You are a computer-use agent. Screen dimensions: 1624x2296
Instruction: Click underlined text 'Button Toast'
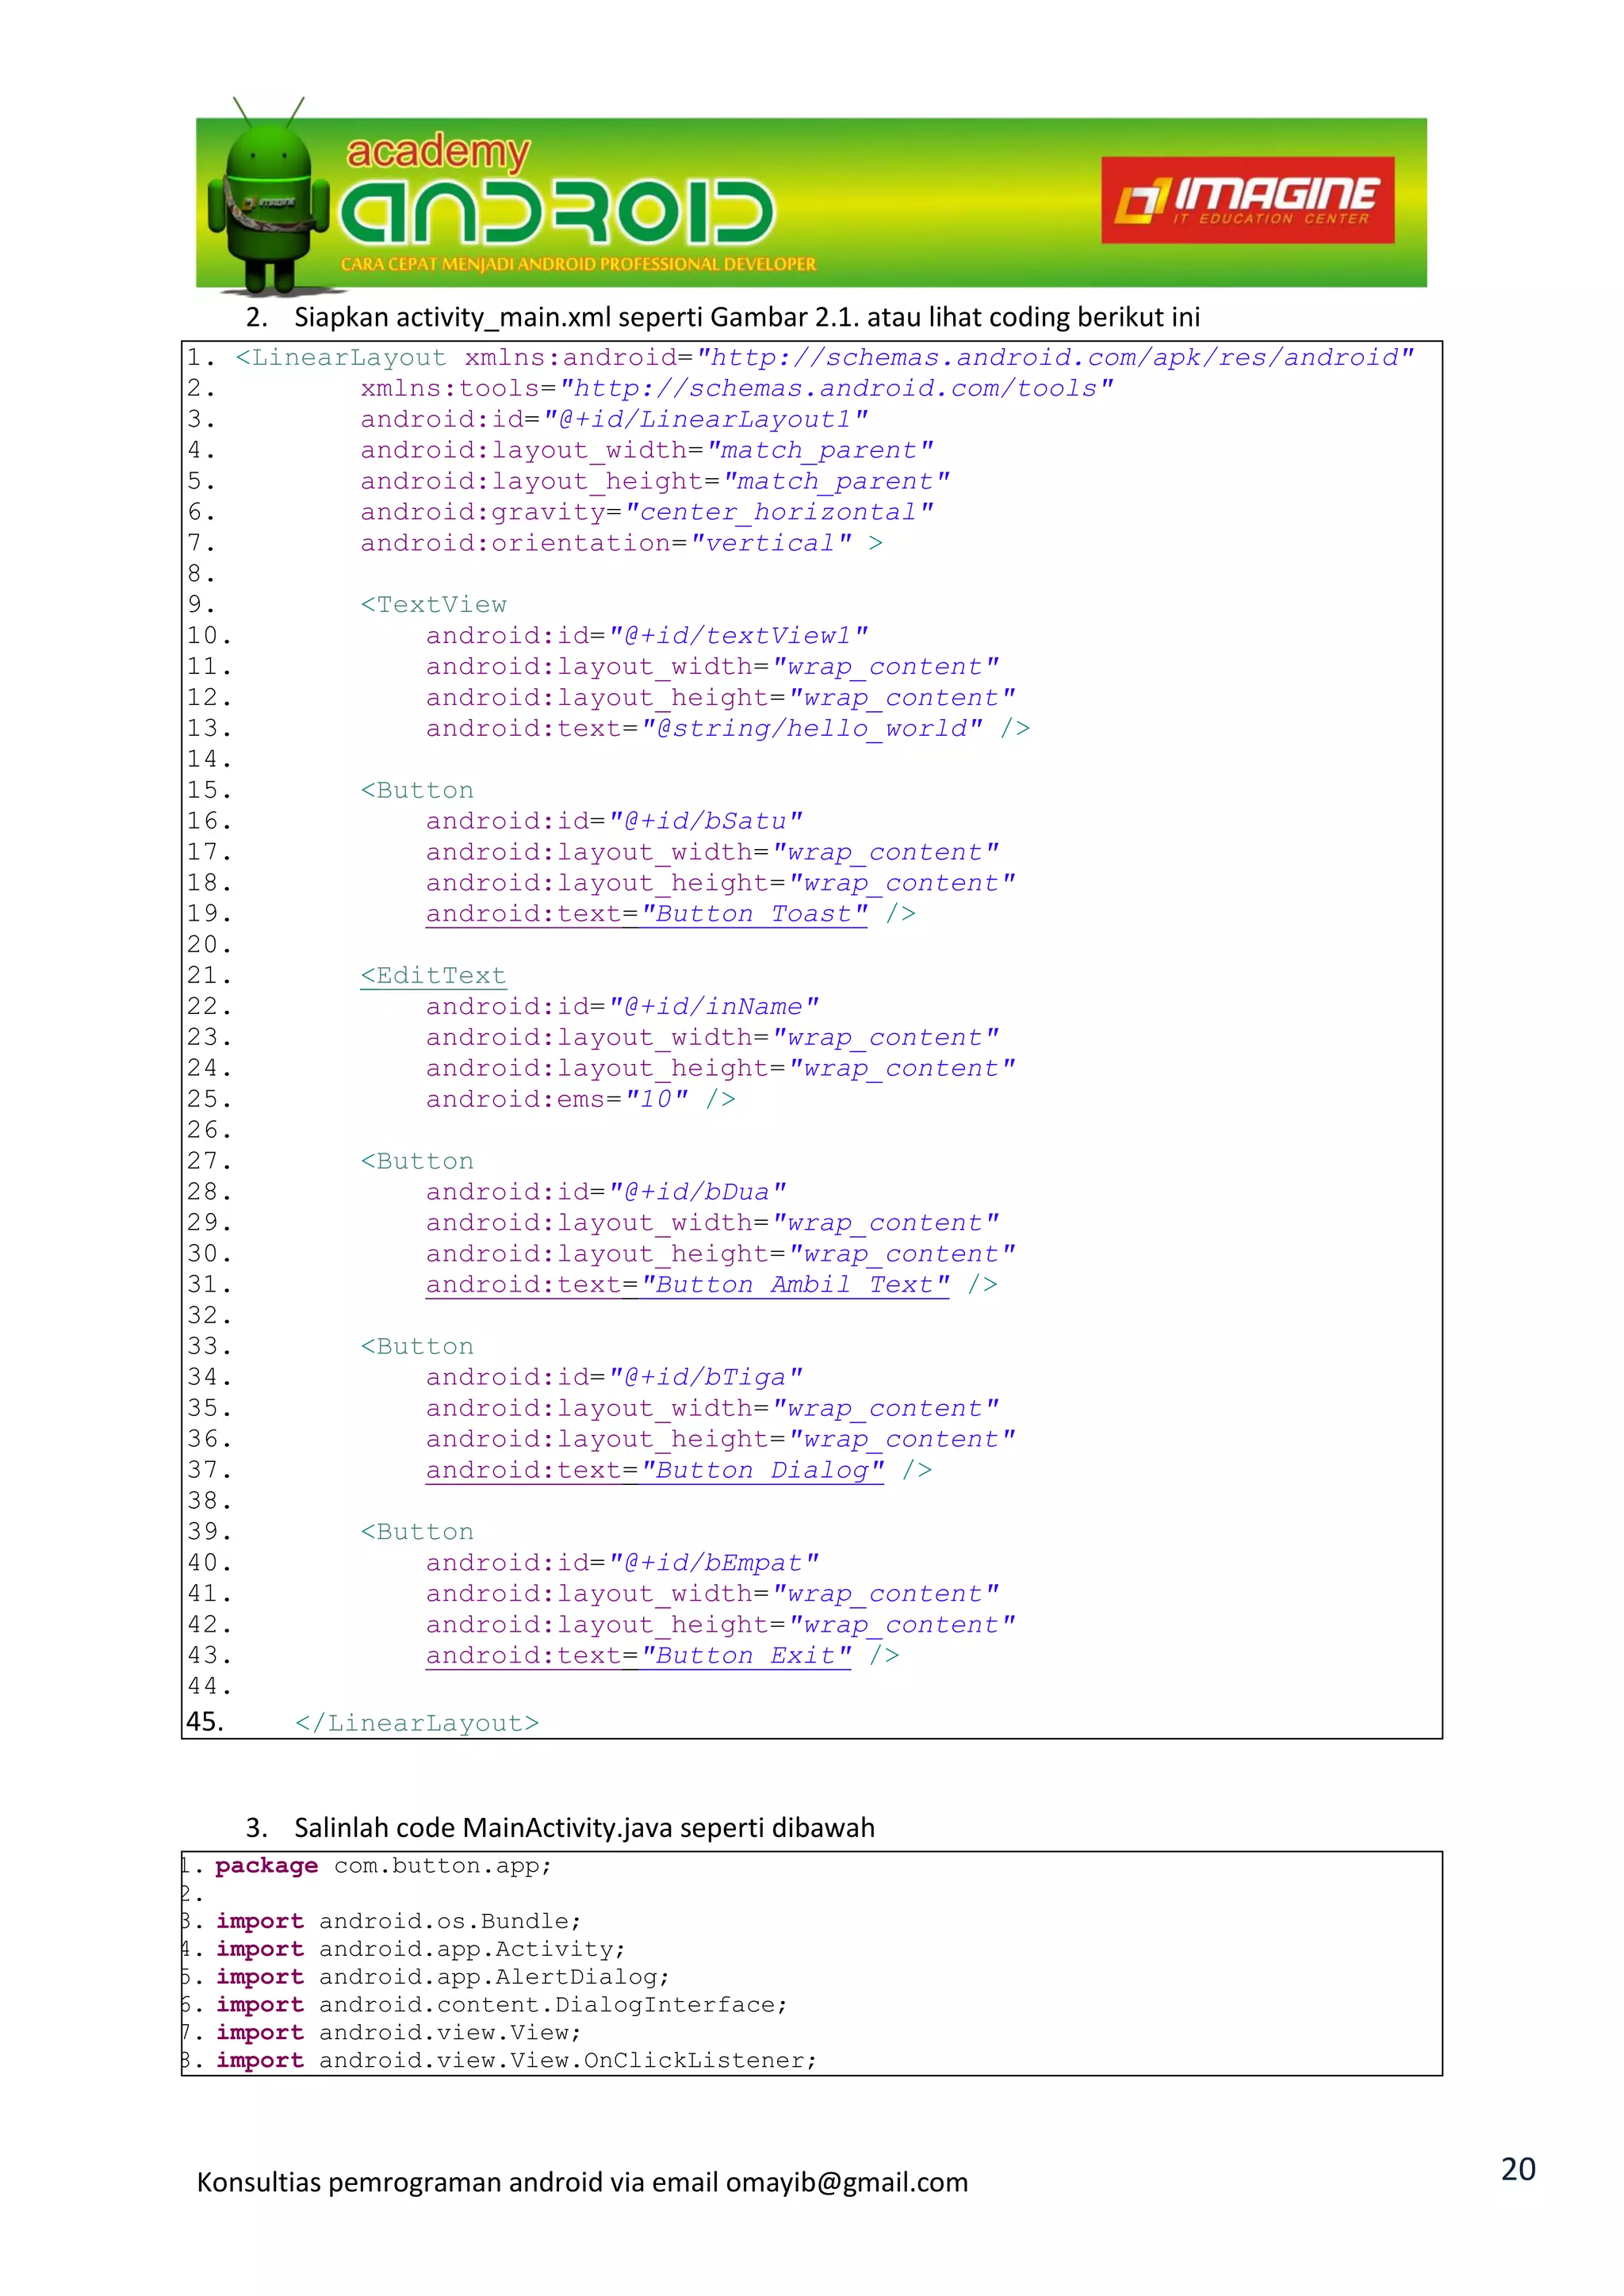[x=754, y=914]
